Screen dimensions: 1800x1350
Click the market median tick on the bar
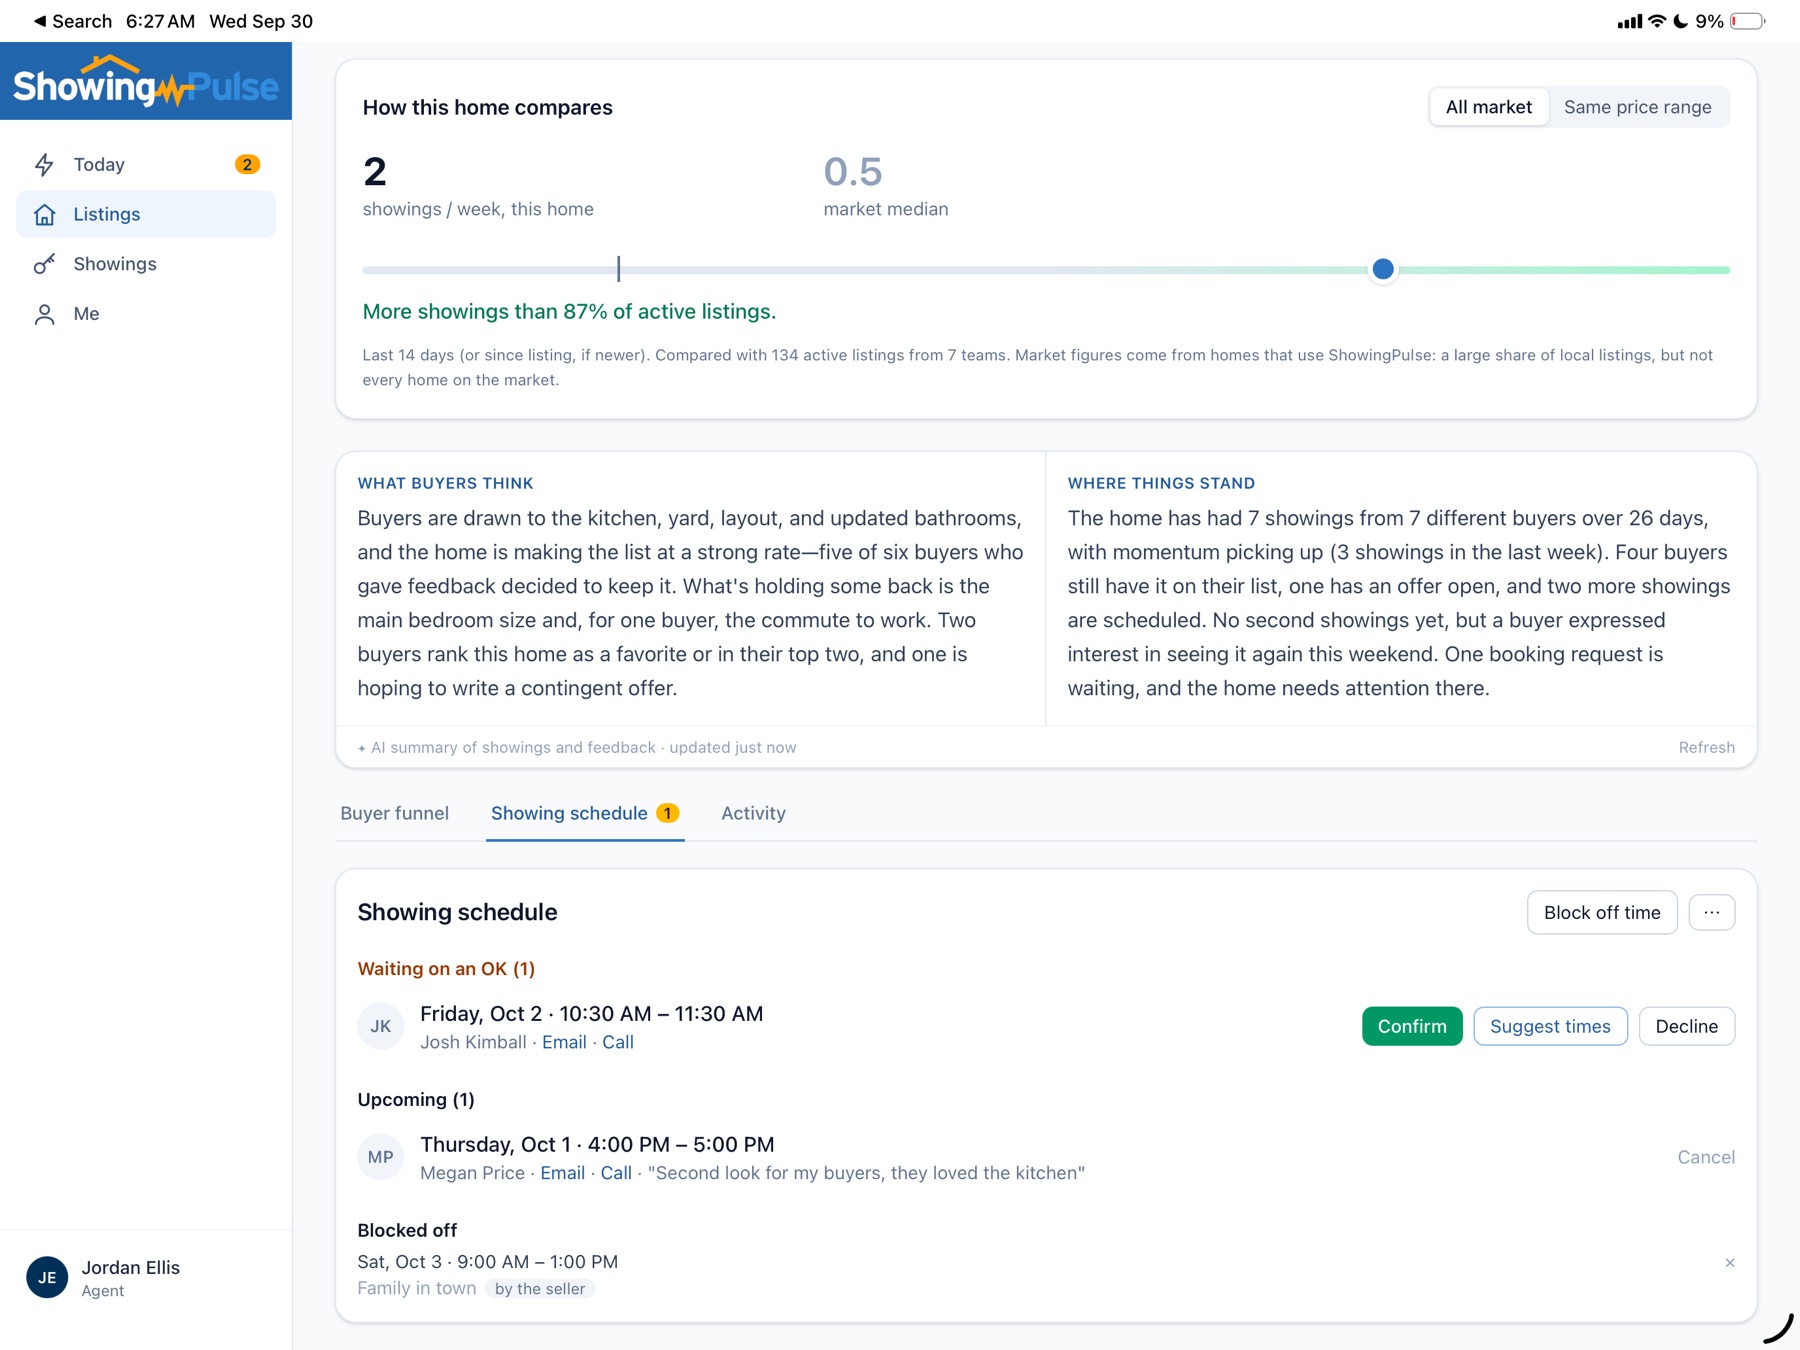[x=618, y=269]
